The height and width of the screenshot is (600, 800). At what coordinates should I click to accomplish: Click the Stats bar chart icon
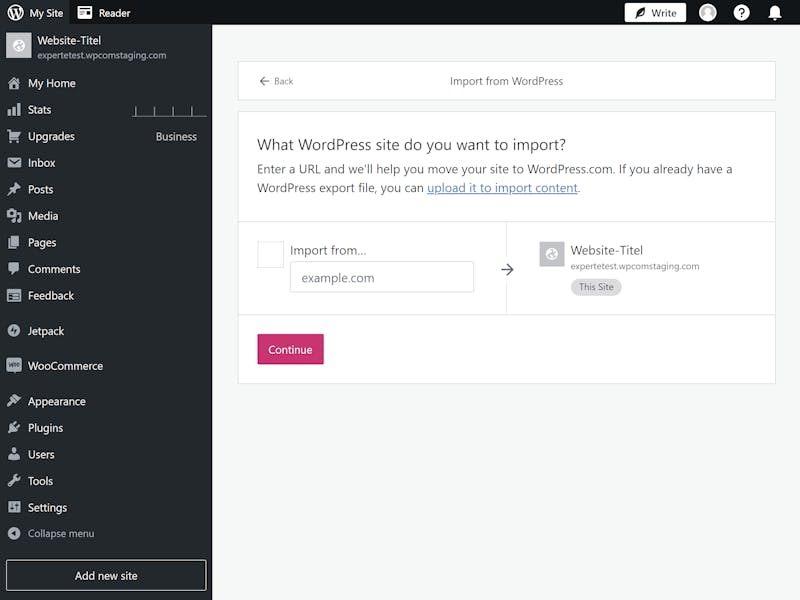[14, 110]
